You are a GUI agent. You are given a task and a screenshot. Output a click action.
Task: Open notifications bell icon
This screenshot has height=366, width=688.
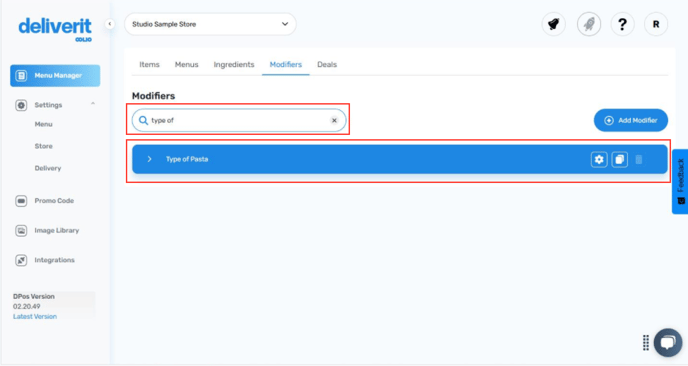pos(554,24)
